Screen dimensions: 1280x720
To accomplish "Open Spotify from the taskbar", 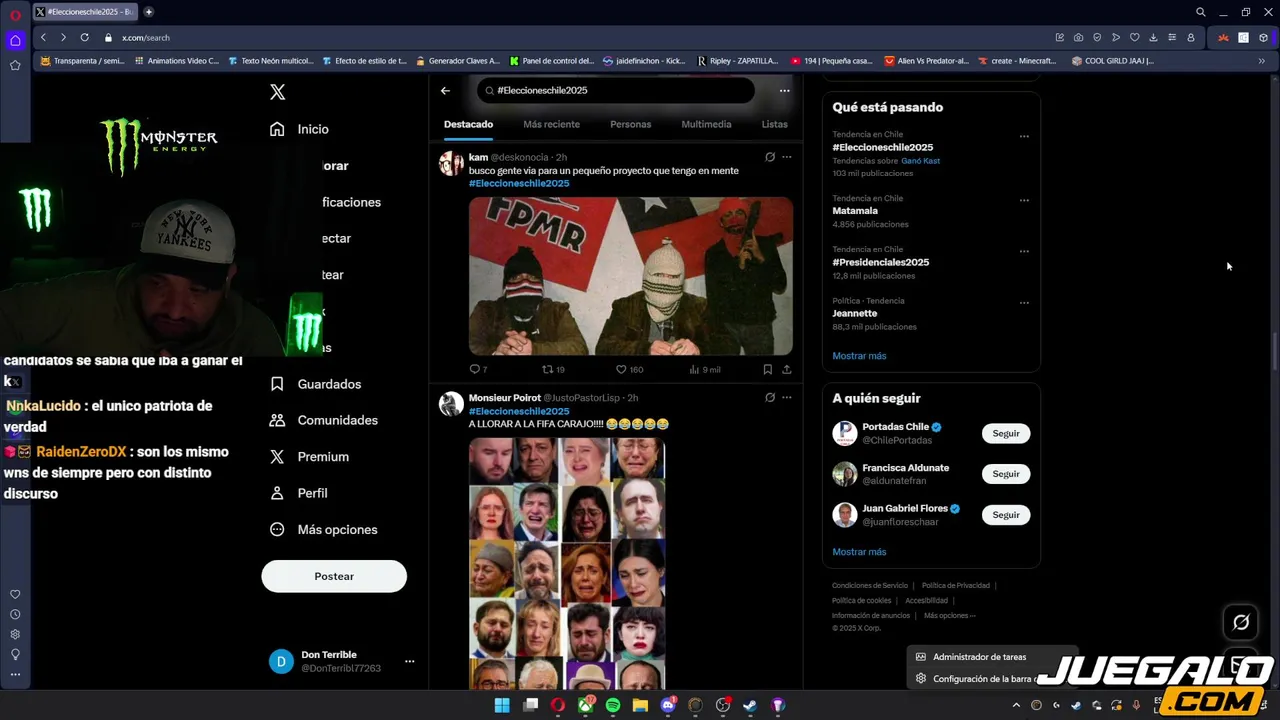I will (x=613, y=705).
